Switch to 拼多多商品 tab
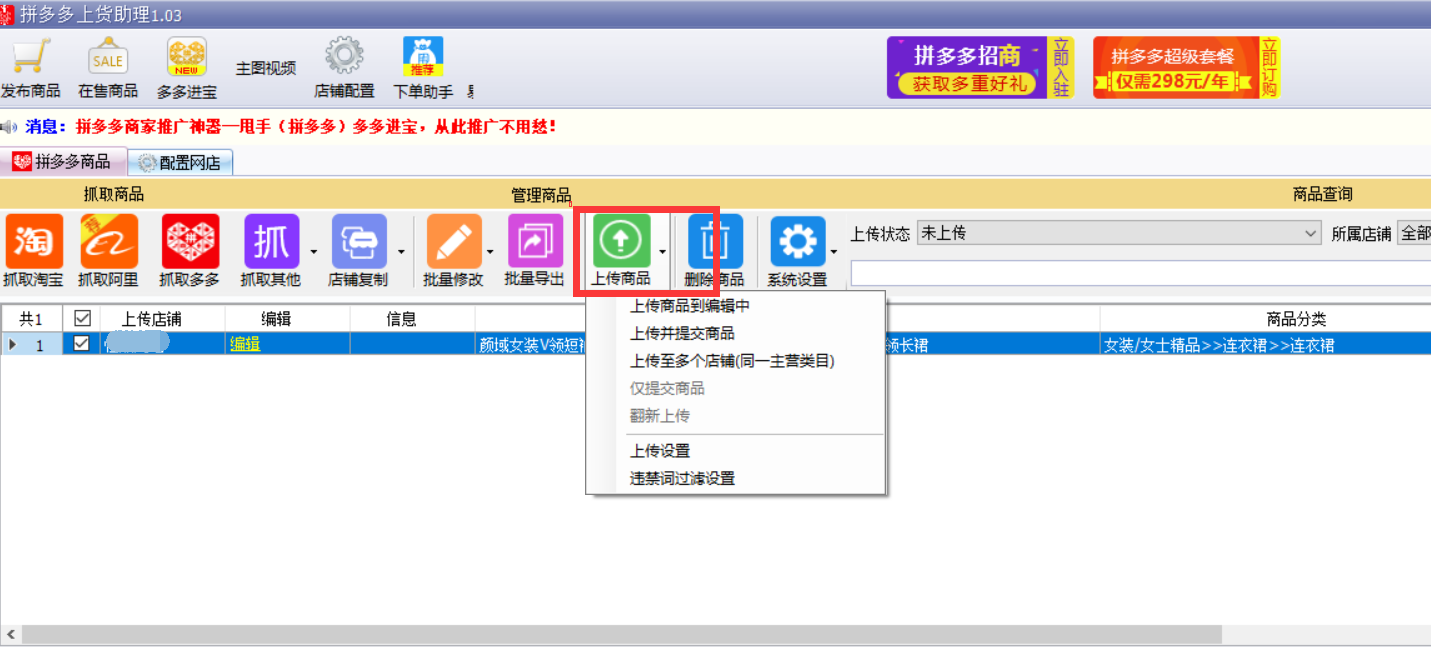 point(63,162)
